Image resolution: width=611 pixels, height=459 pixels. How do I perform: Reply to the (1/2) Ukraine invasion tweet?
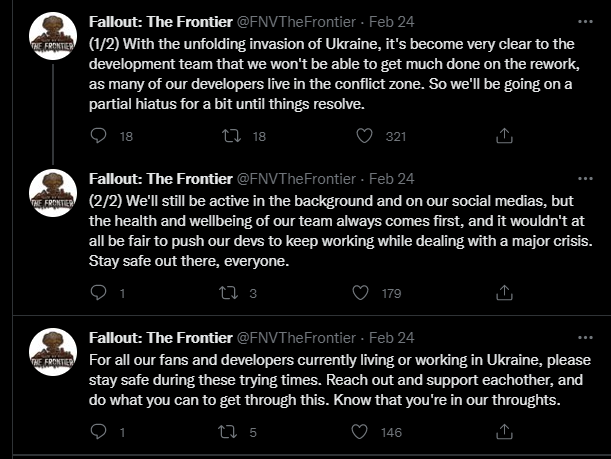(x=98, y=136)
